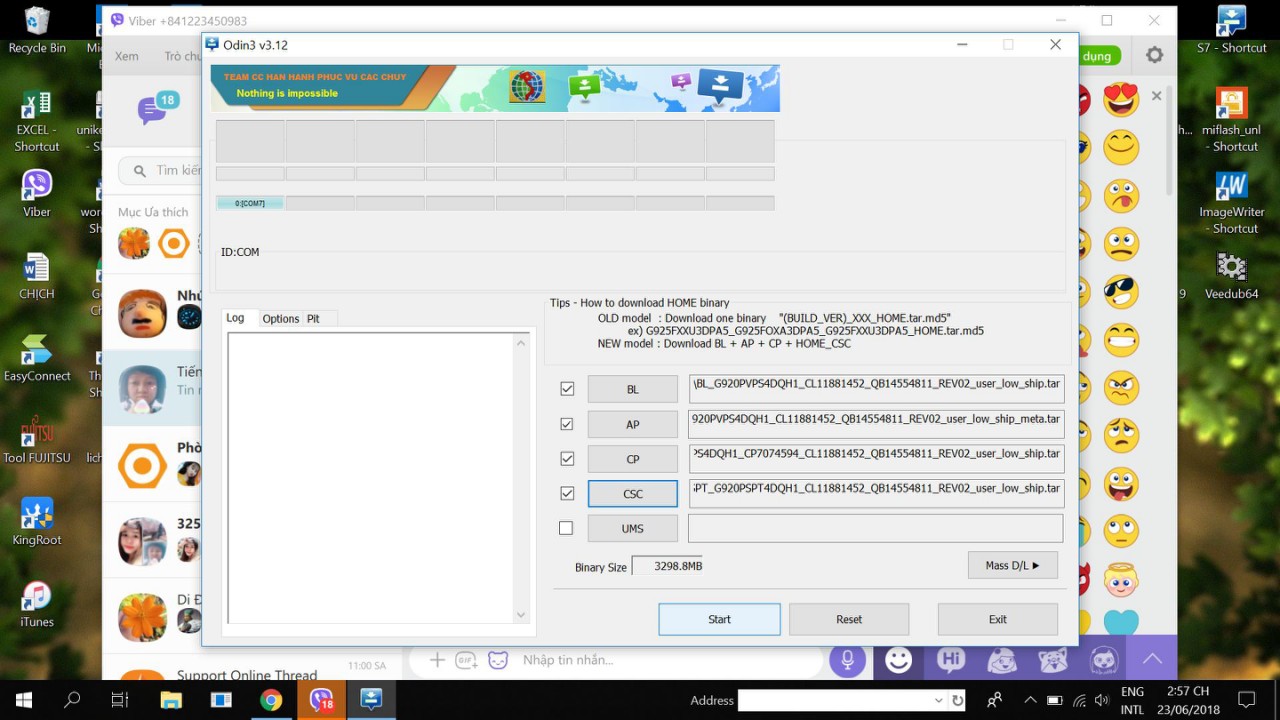Switch to the Options tab in Odin3
Image resolution: width=1280 pixels, height=720 pixels.
281,319
